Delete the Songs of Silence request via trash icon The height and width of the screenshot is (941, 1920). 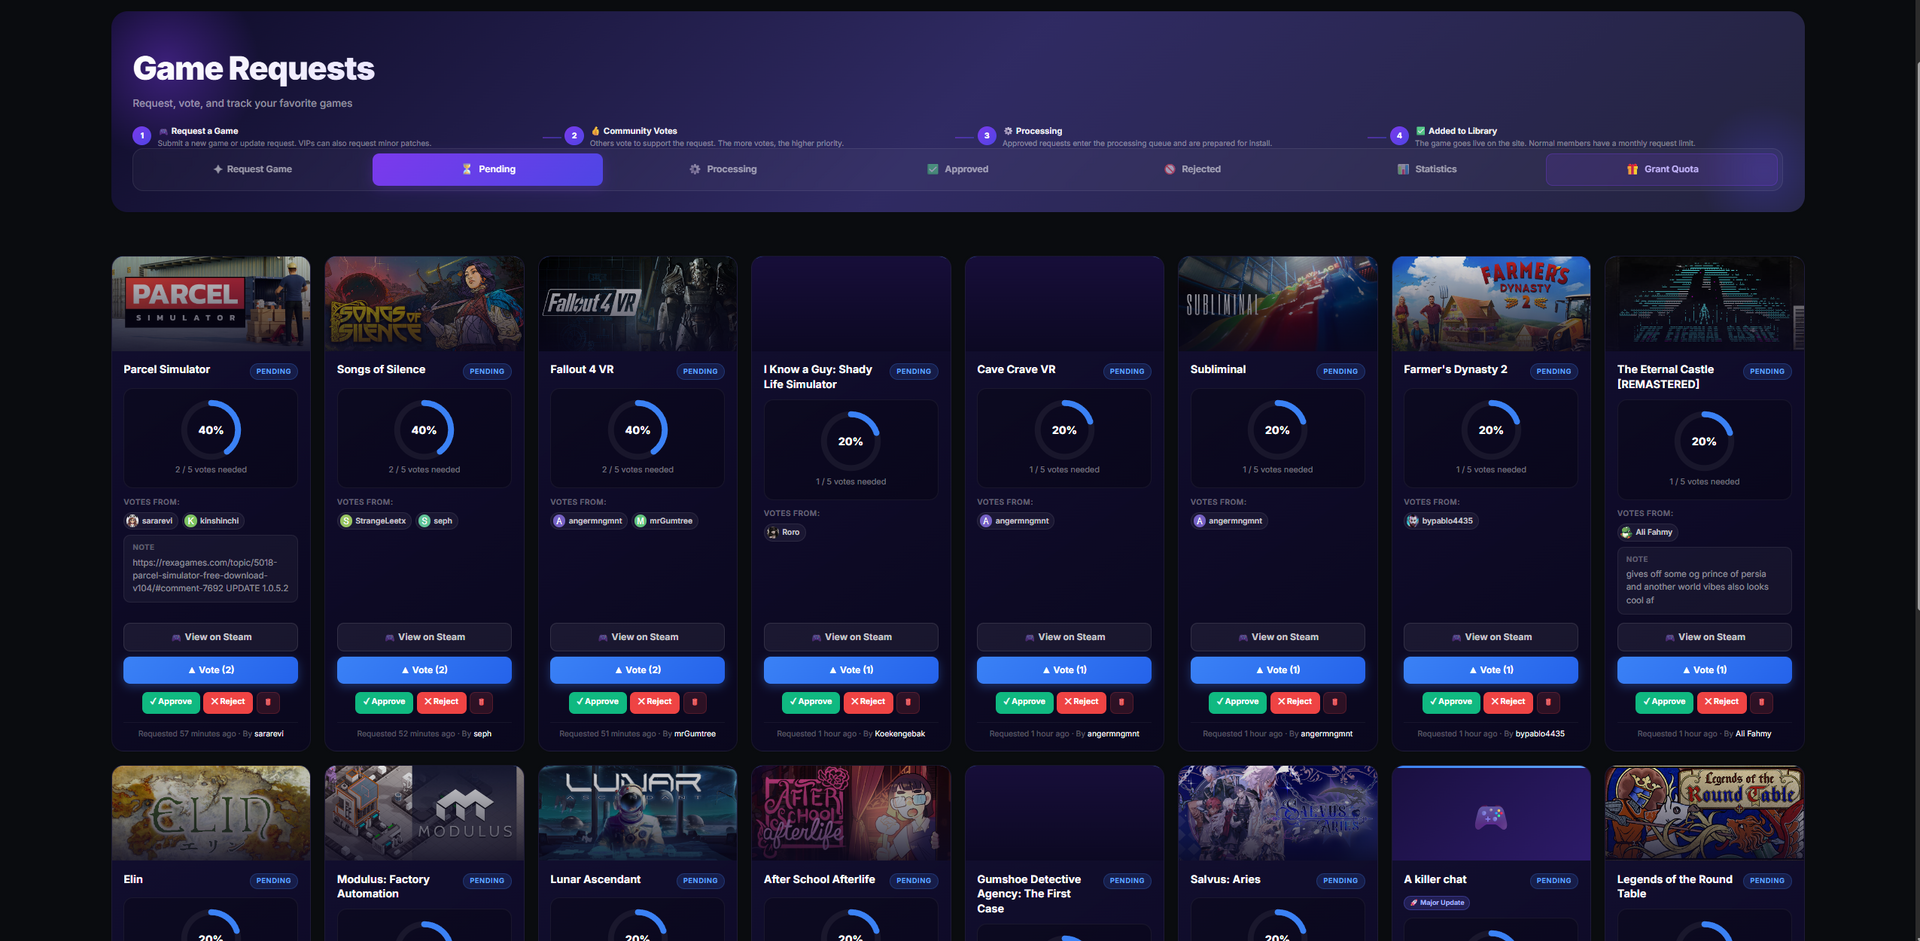[481, 702]
